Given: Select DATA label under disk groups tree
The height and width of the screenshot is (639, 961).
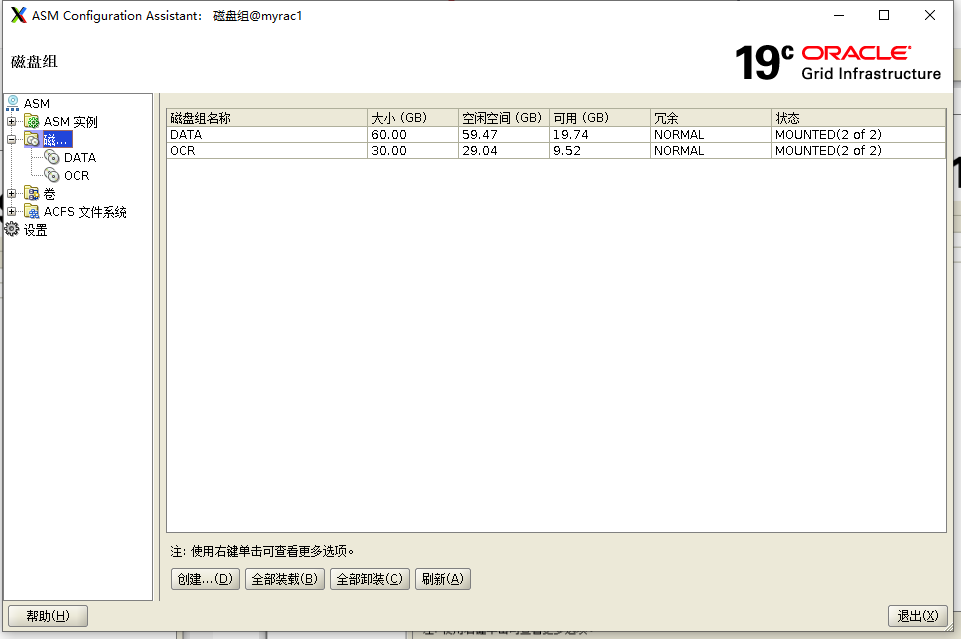Looking at the screenshot, I should point(80,157).
